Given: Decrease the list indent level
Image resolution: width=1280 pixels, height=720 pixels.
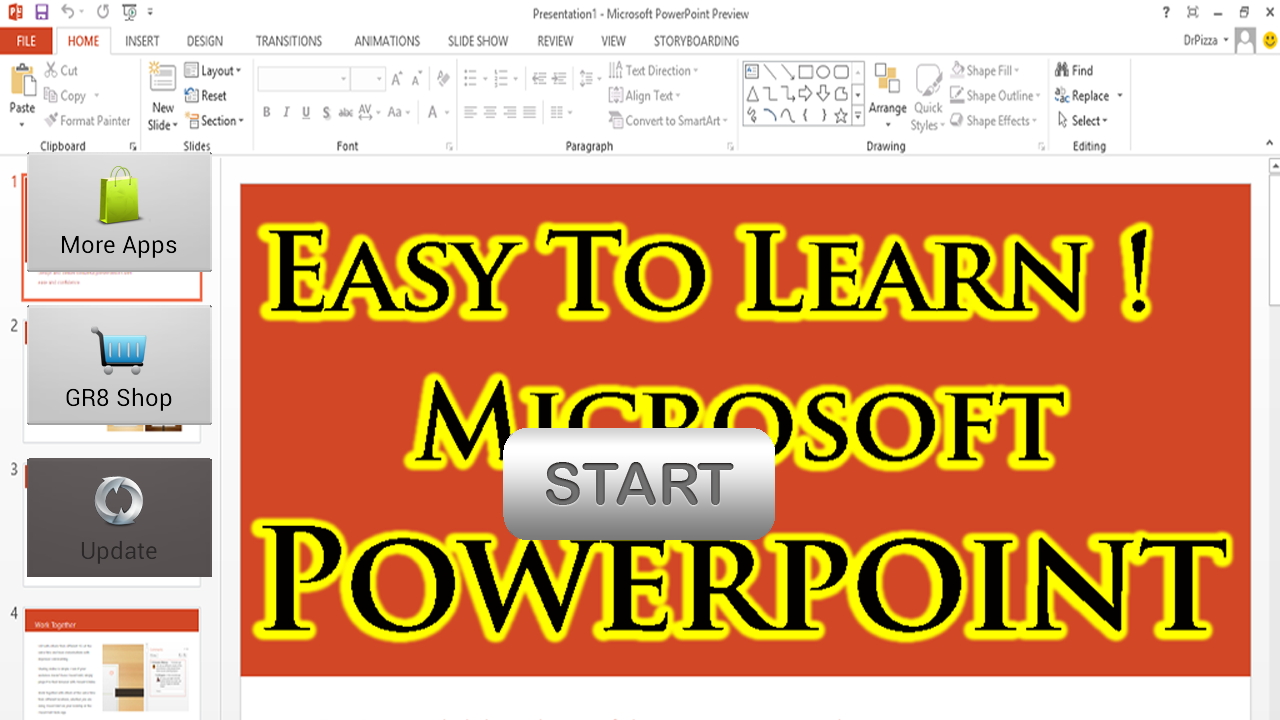Looking at the screenshot, I should point(540,79).
